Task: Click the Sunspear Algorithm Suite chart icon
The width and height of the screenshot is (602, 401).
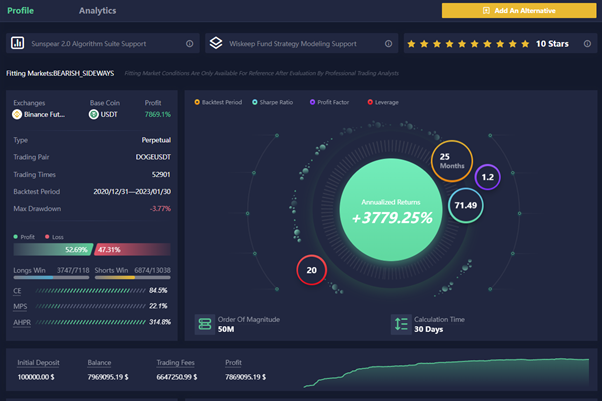Action: (17, 43)
